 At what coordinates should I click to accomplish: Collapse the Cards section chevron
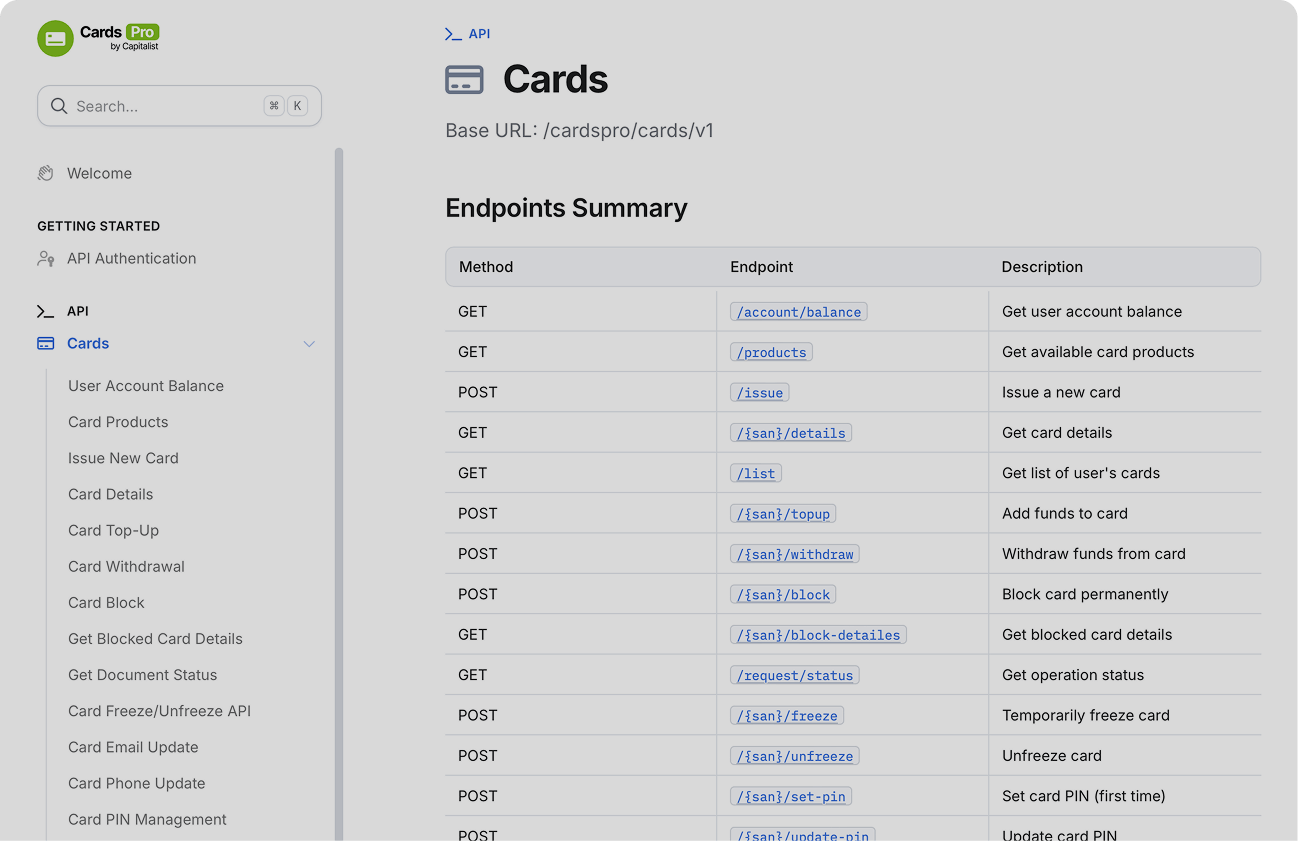click(x=309, y=344)
